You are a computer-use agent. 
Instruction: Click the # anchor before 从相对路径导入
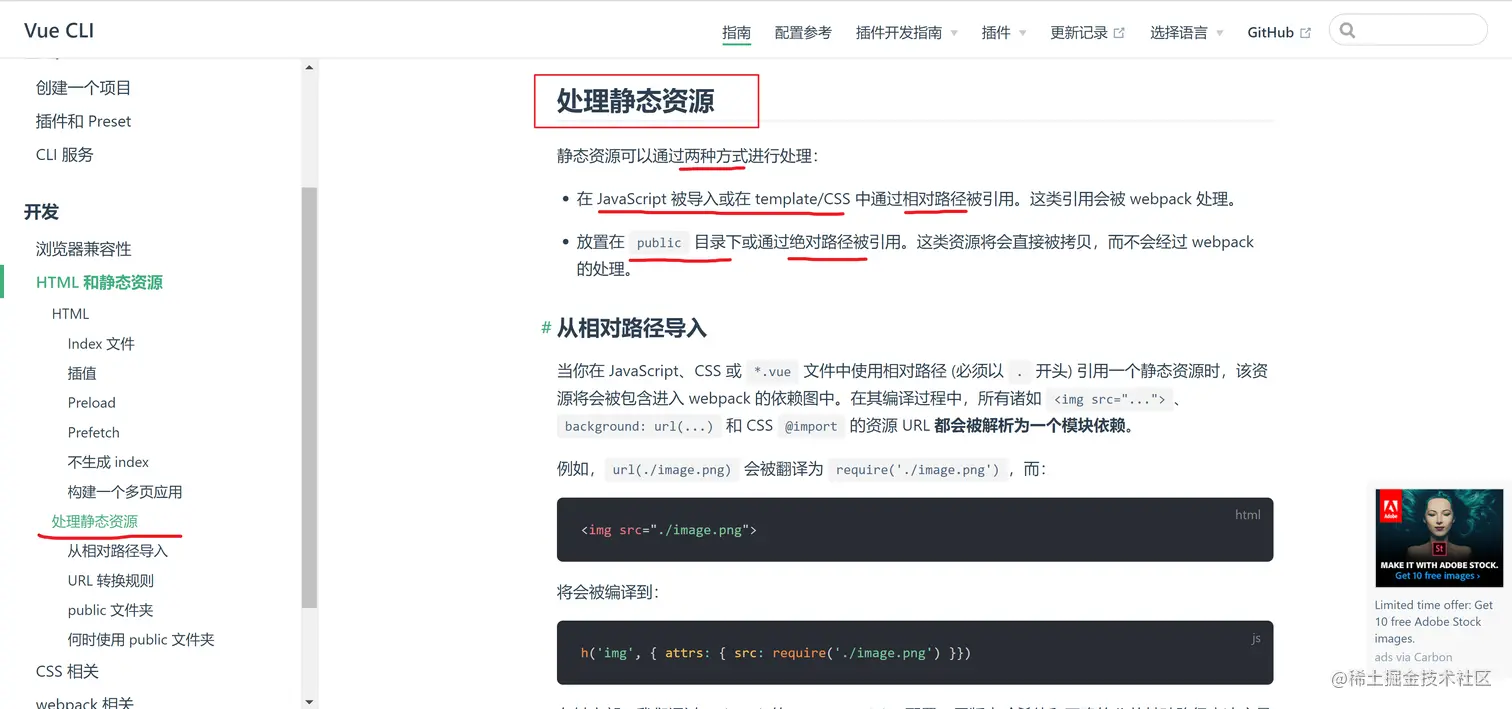pyautogui.click(x=546, y=328)
